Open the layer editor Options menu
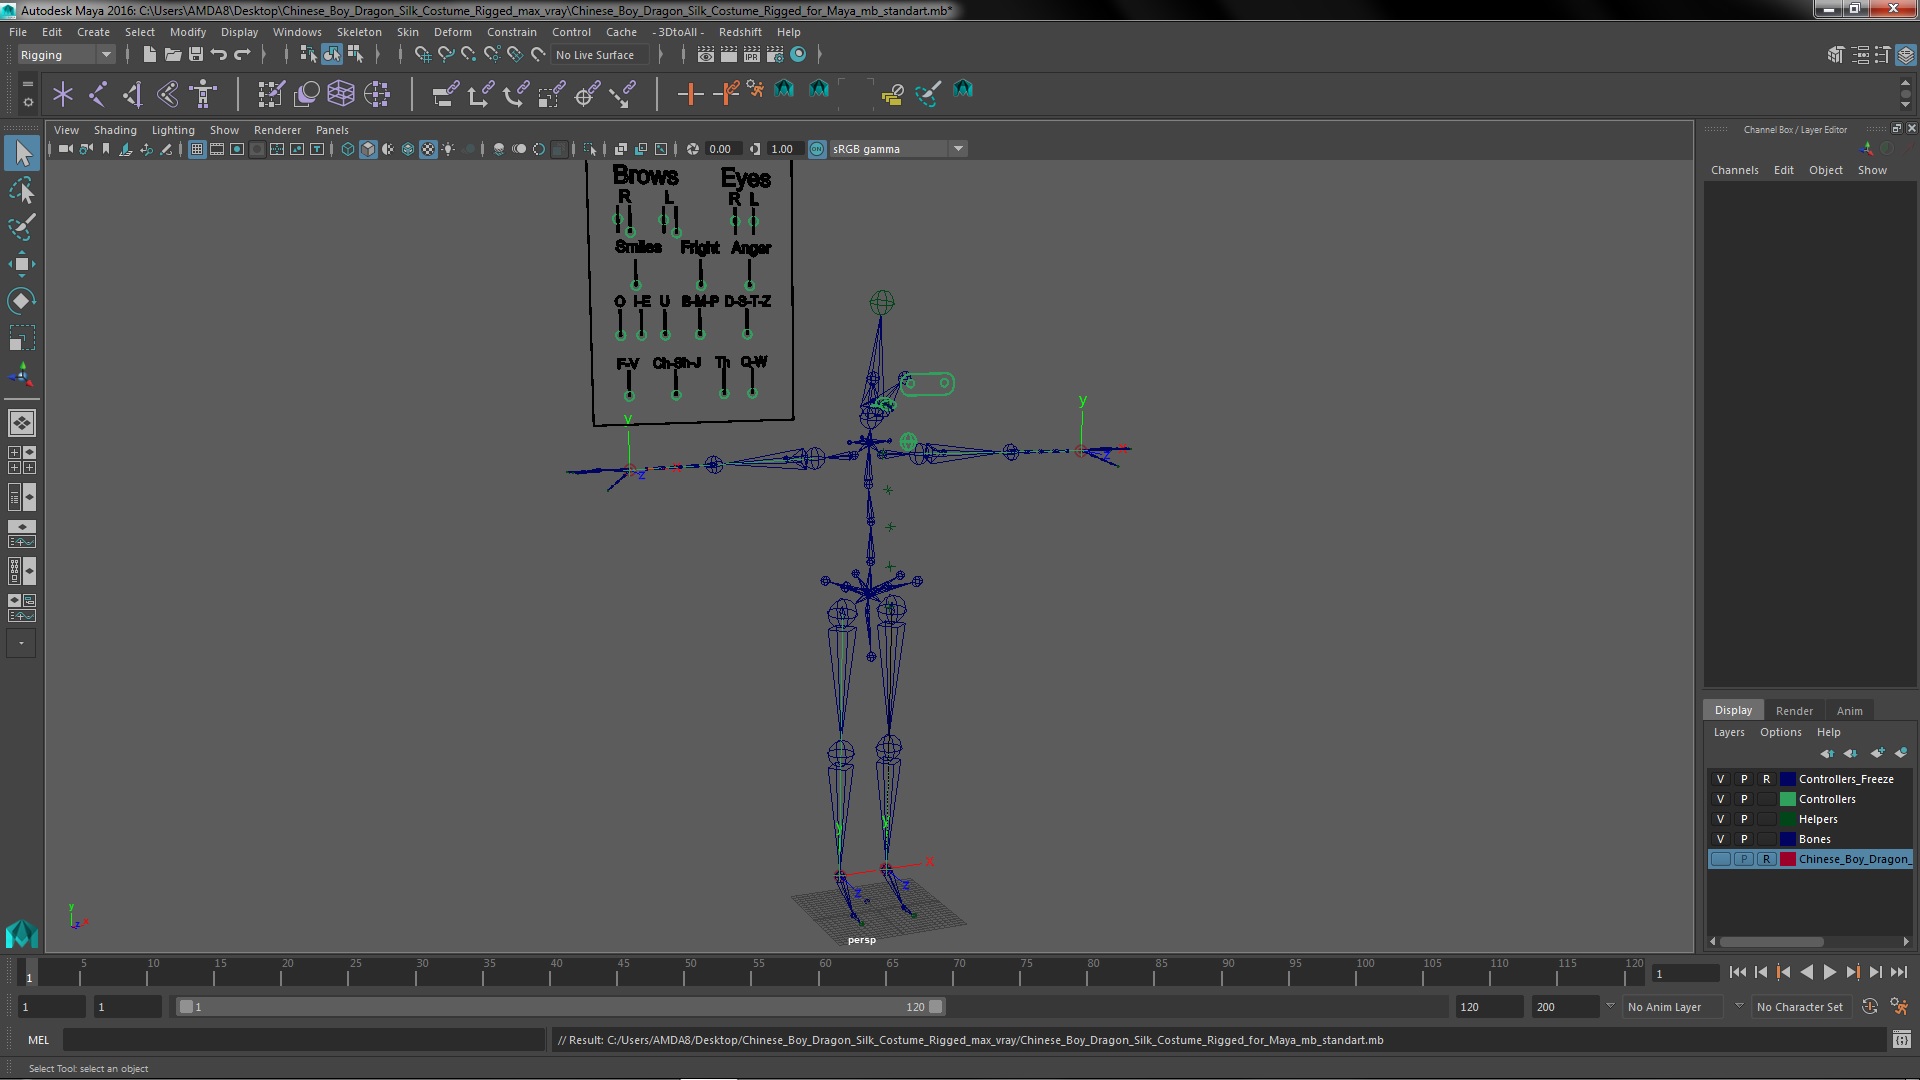The width and height of the screenshot is (1920, 1080). [1780, 732]
